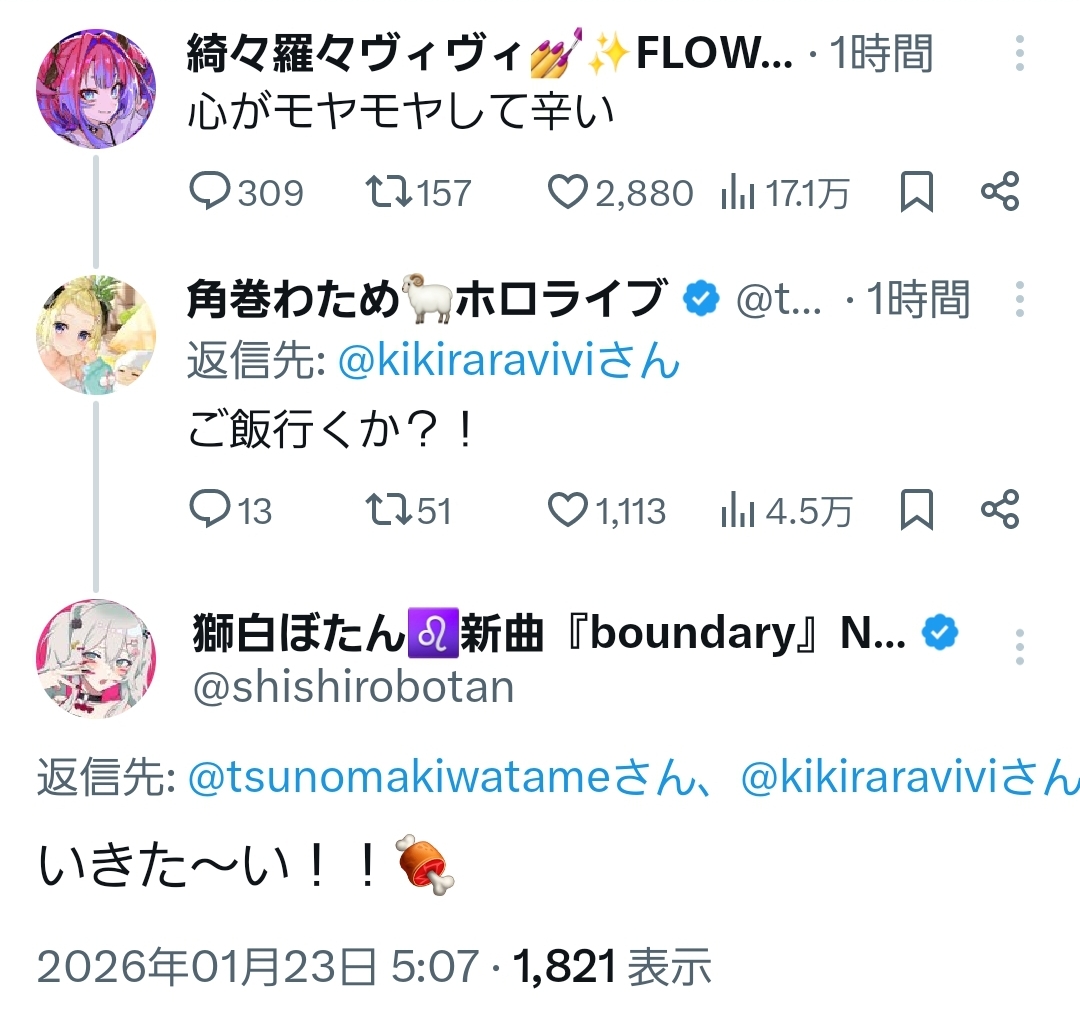This screenshot has width=1080, height=1015.
Task: View analytics showing 4.5万 views
Action: (x=737, y=510)
